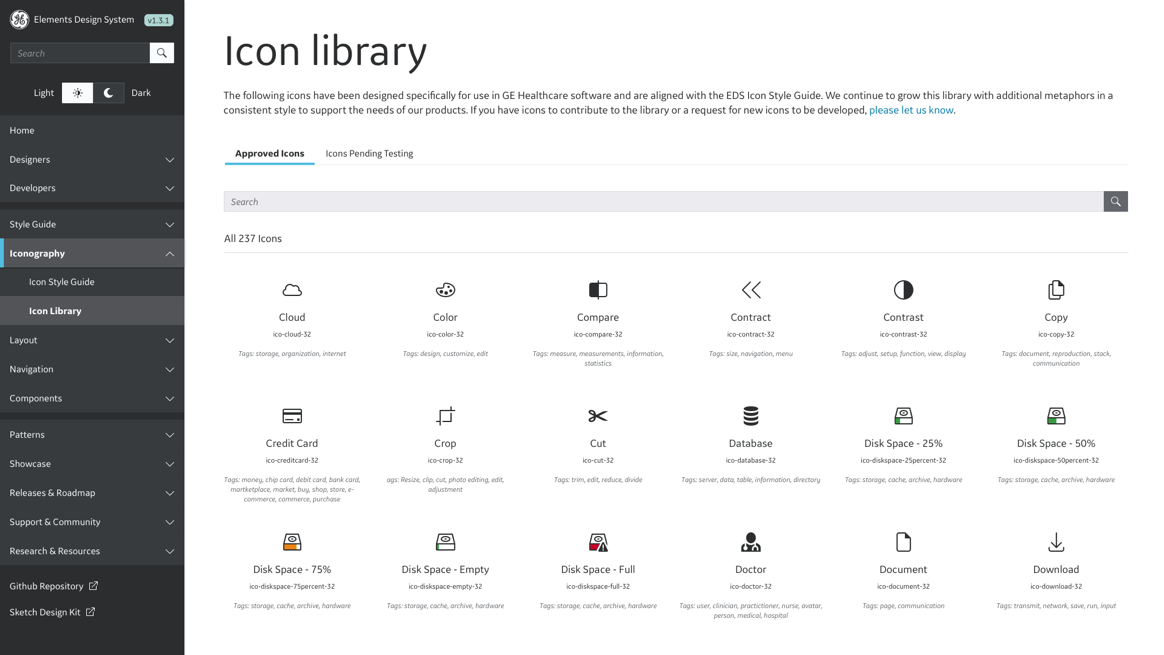Expand the Designers menu section
The image size is (1164, 655).
coord(92,160)
